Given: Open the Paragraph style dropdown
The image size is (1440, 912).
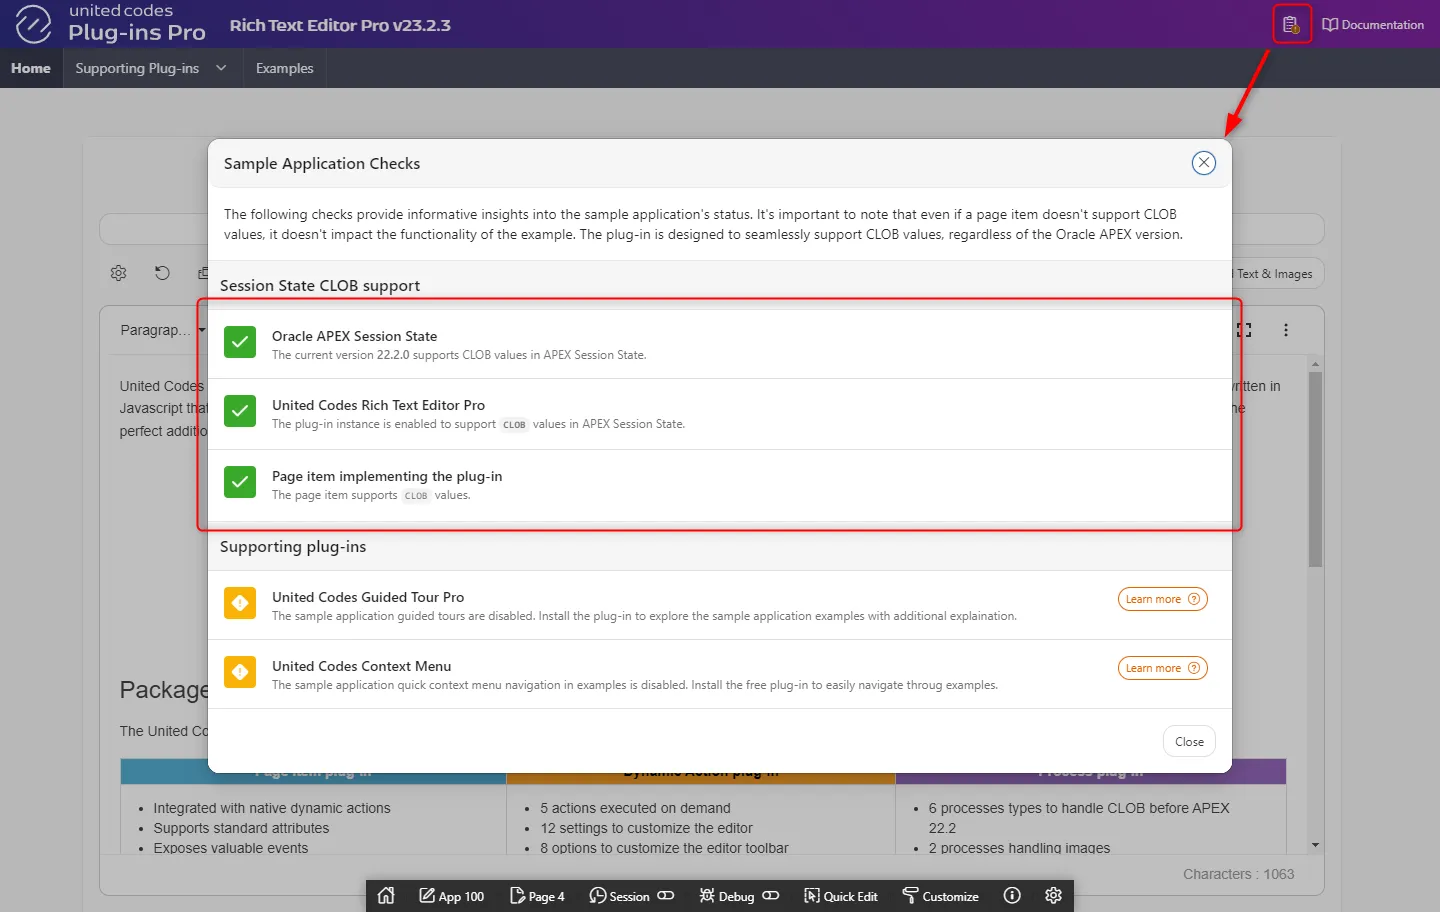Looking at the screenshot, I should (x=160, y=330).
